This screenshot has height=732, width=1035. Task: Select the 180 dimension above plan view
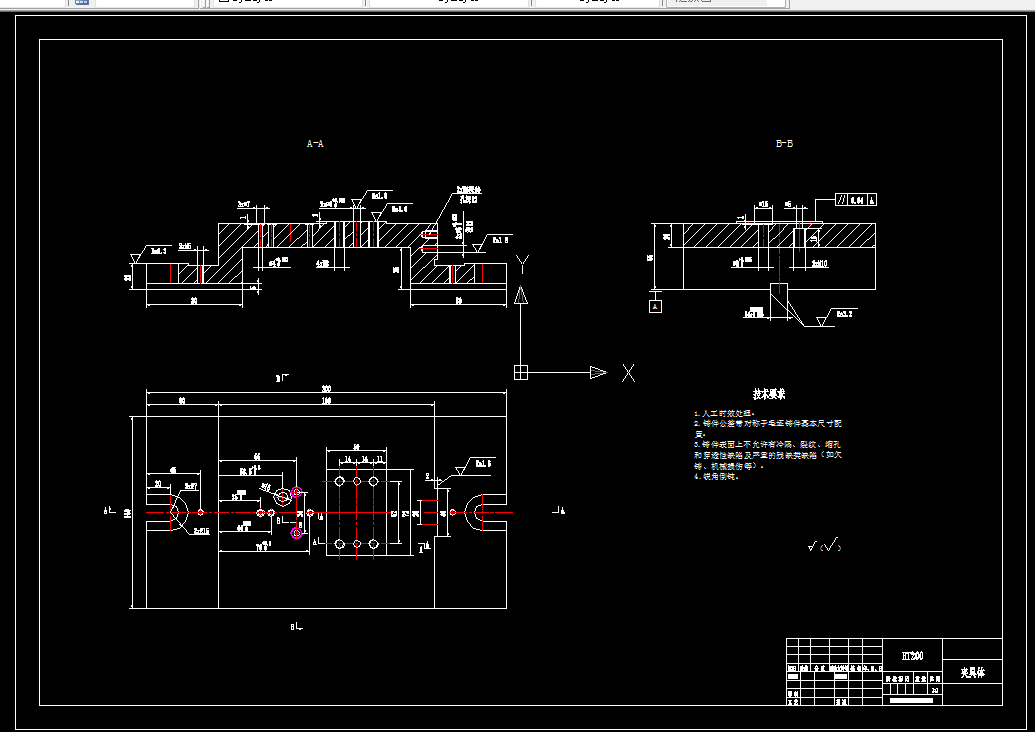pyautogui.click(x=326, y=401)
